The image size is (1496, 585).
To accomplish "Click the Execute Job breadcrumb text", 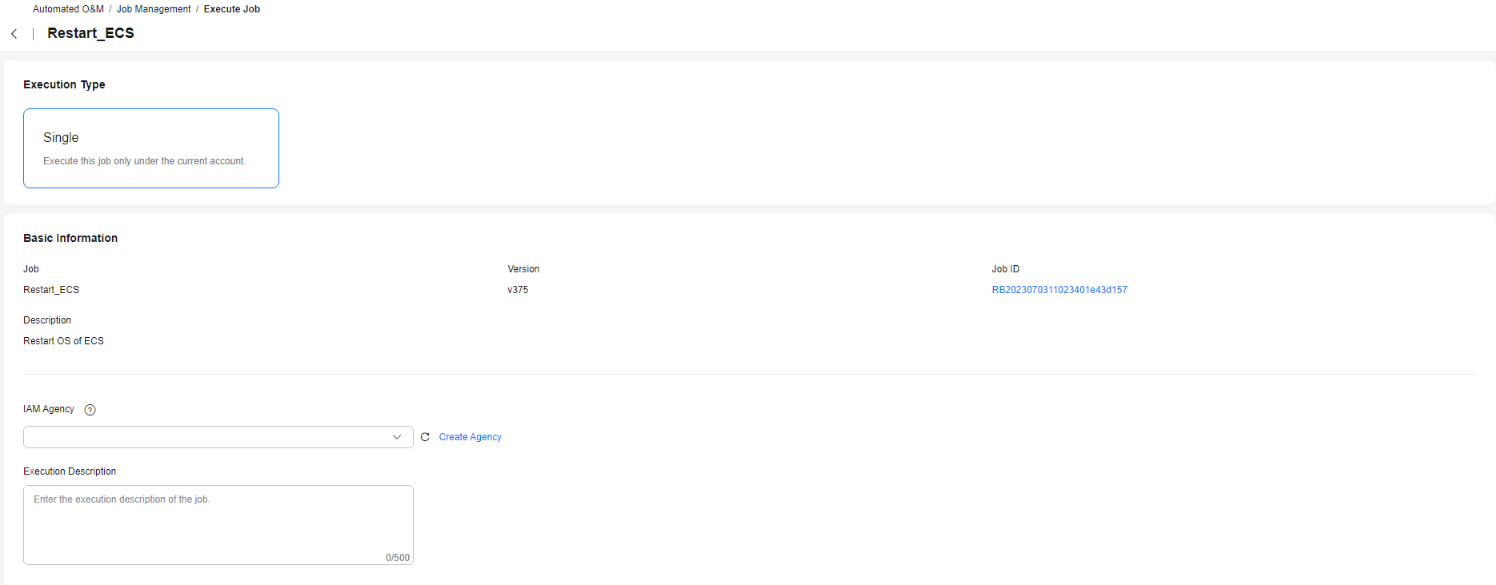I will tap(232, 9).
